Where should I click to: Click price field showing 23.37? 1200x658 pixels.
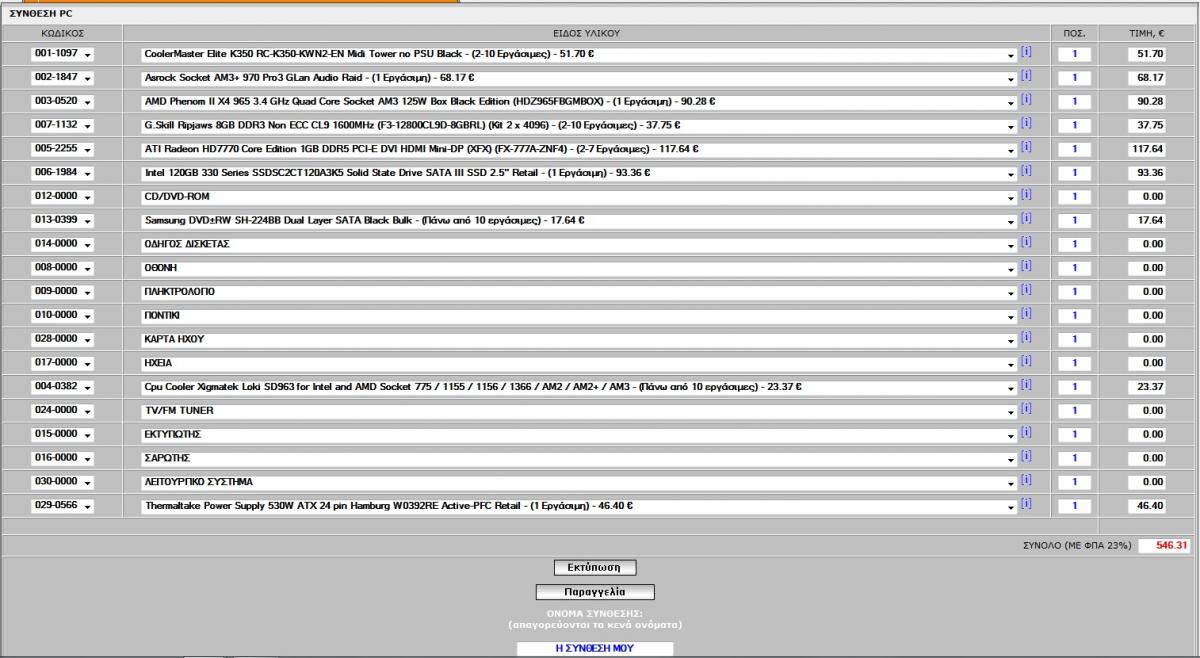1146,387
